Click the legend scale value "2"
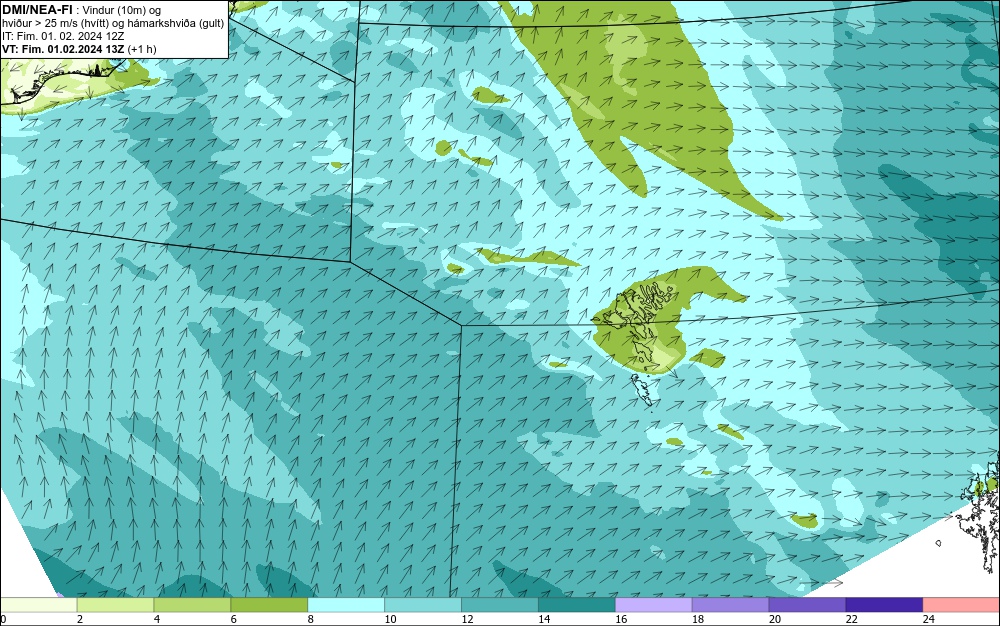Screen dimensions: 1000x626 (x=80, y=619)
